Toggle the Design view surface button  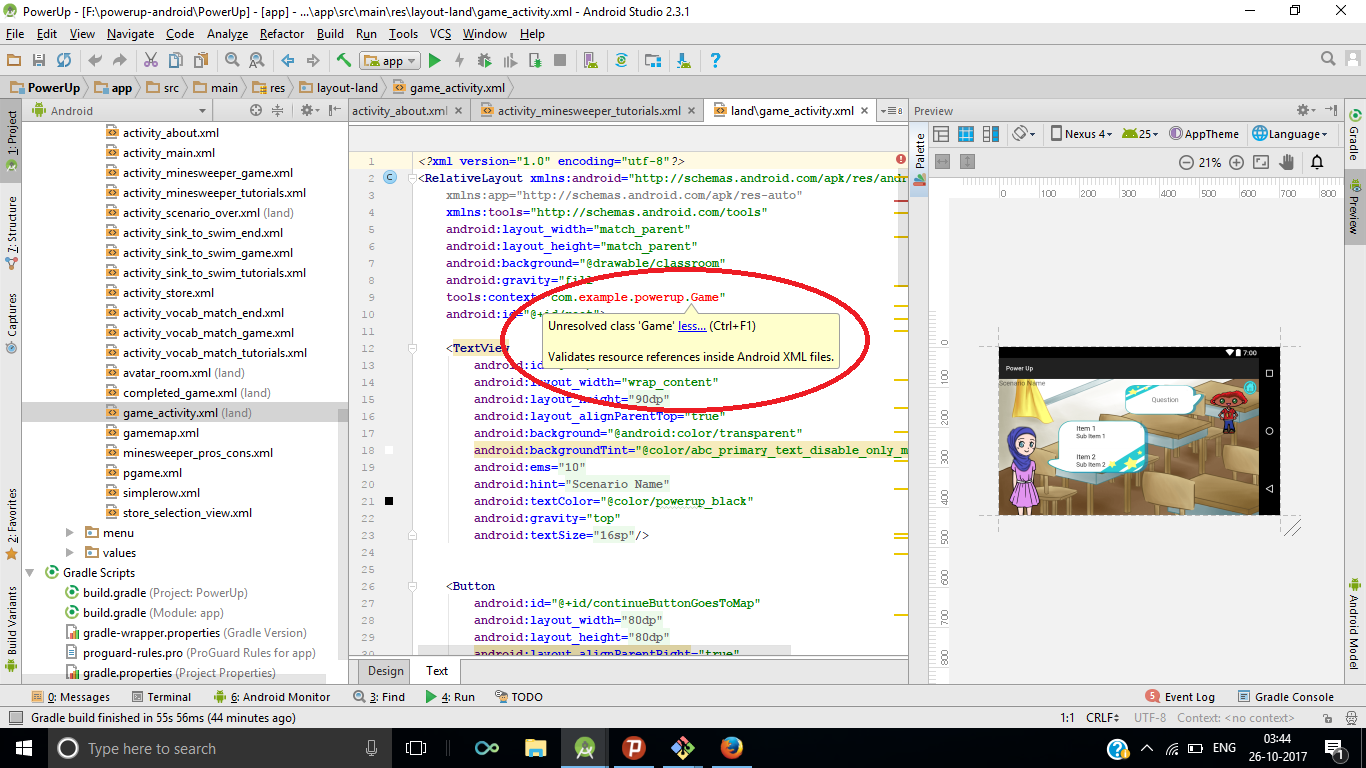[x=941, y=134]
